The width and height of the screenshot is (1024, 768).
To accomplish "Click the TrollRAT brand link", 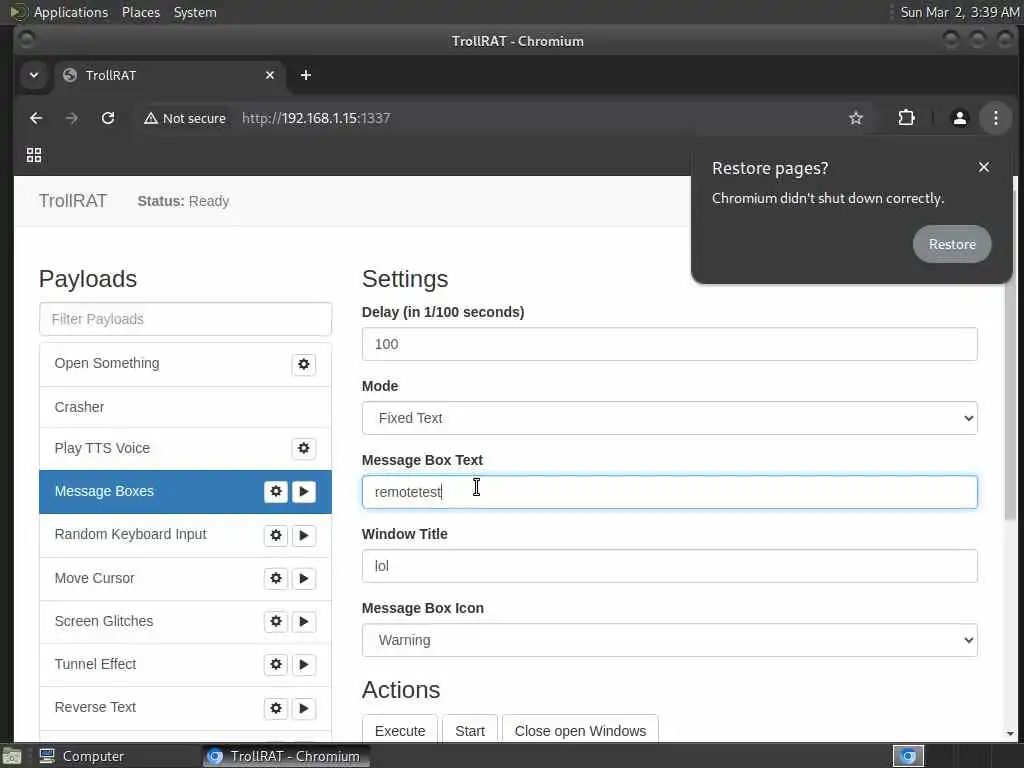I will [72, 200].
